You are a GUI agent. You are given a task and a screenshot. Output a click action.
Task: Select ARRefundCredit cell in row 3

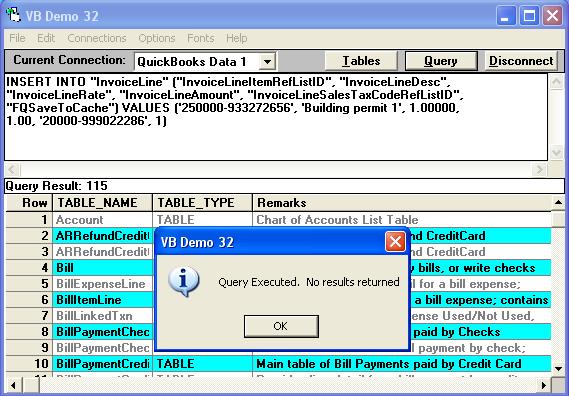[x=102, y=252]
